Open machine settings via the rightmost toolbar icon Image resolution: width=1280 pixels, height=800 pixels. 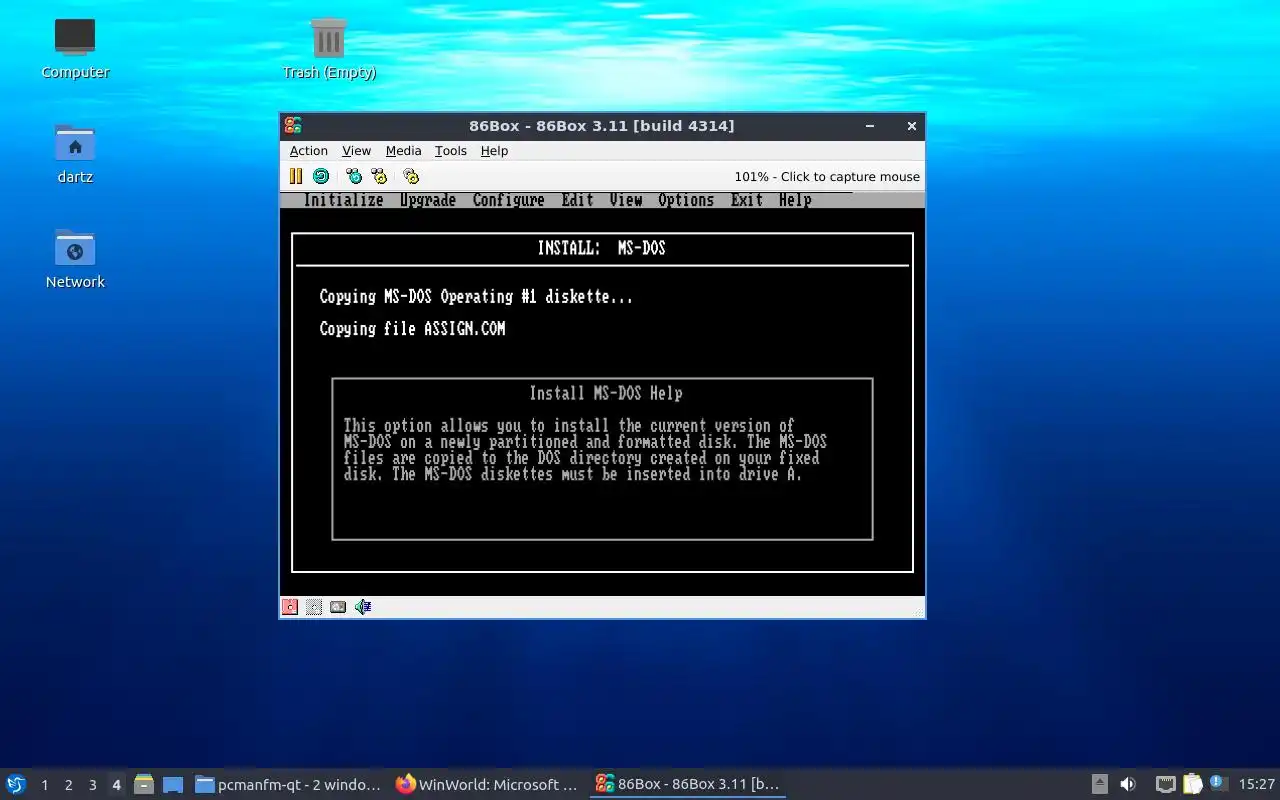[x=411, y=176]
